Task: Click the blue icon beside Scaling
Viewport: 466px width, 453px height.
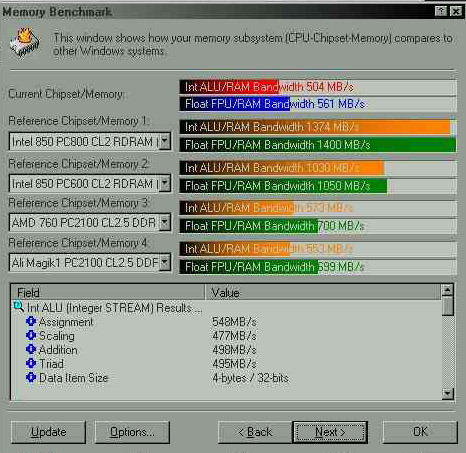Action: point(31,335)
